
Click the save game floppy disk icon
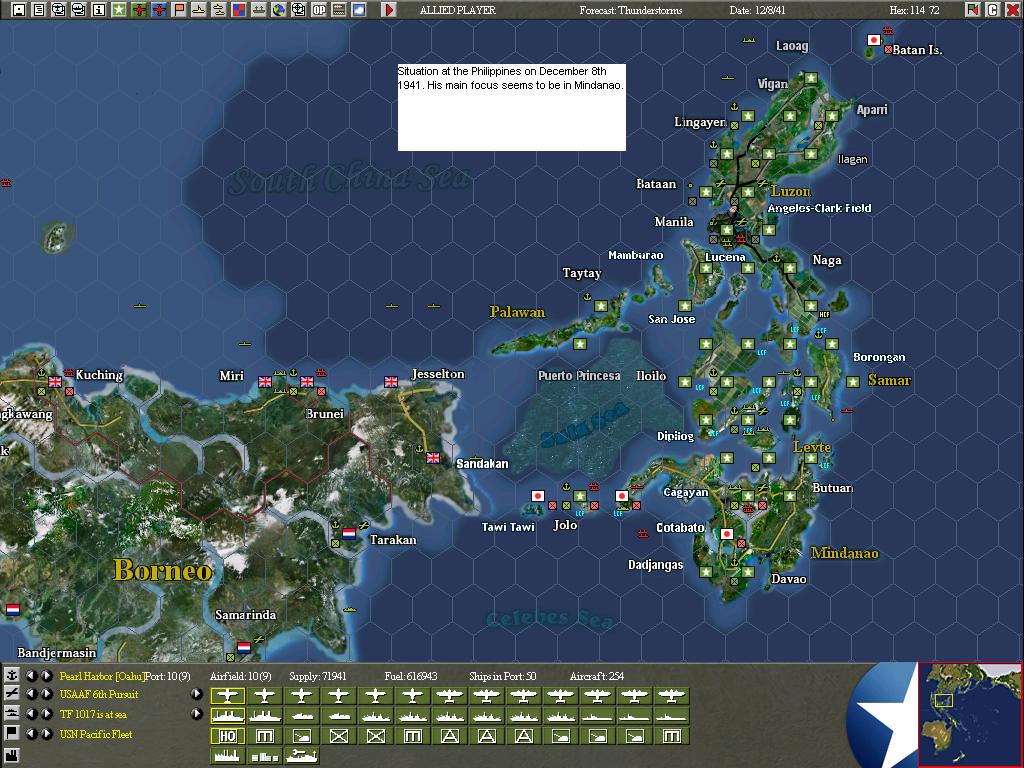click(19, 10)
